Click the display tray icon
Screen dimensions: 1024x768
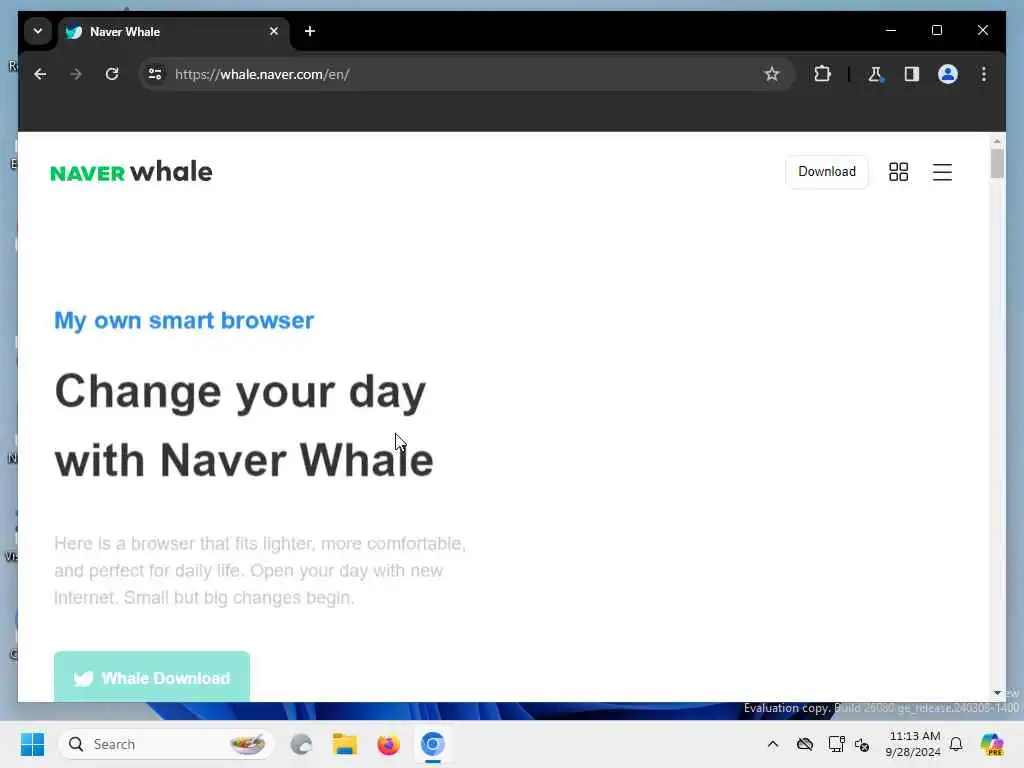click(x=836, y=744)
